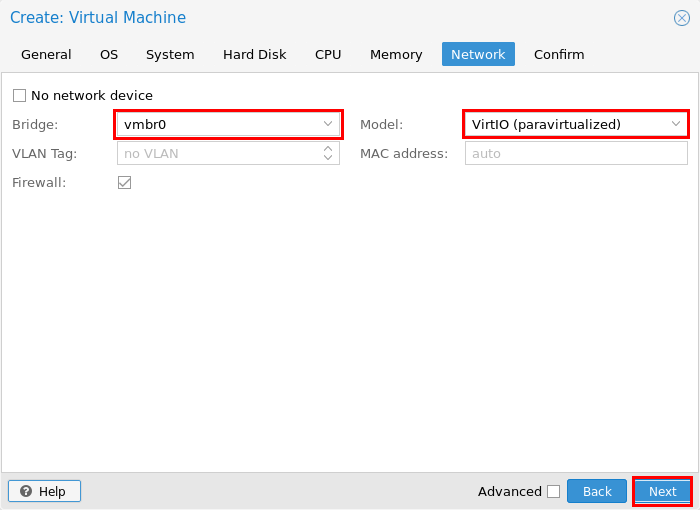Enable the Advanced options checkbox
The image size is (700, 510).
(554, 491)
